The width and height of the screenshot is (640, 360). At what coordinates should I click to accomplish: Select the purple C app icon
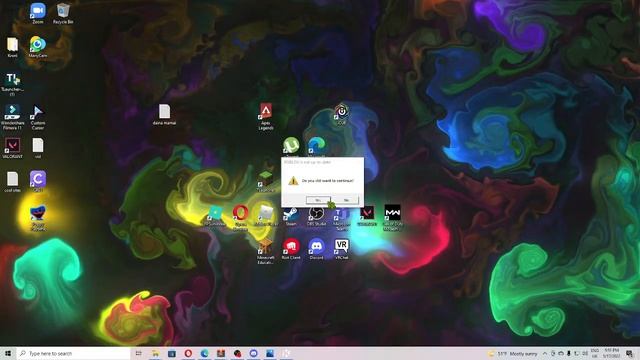coord(38,181)
